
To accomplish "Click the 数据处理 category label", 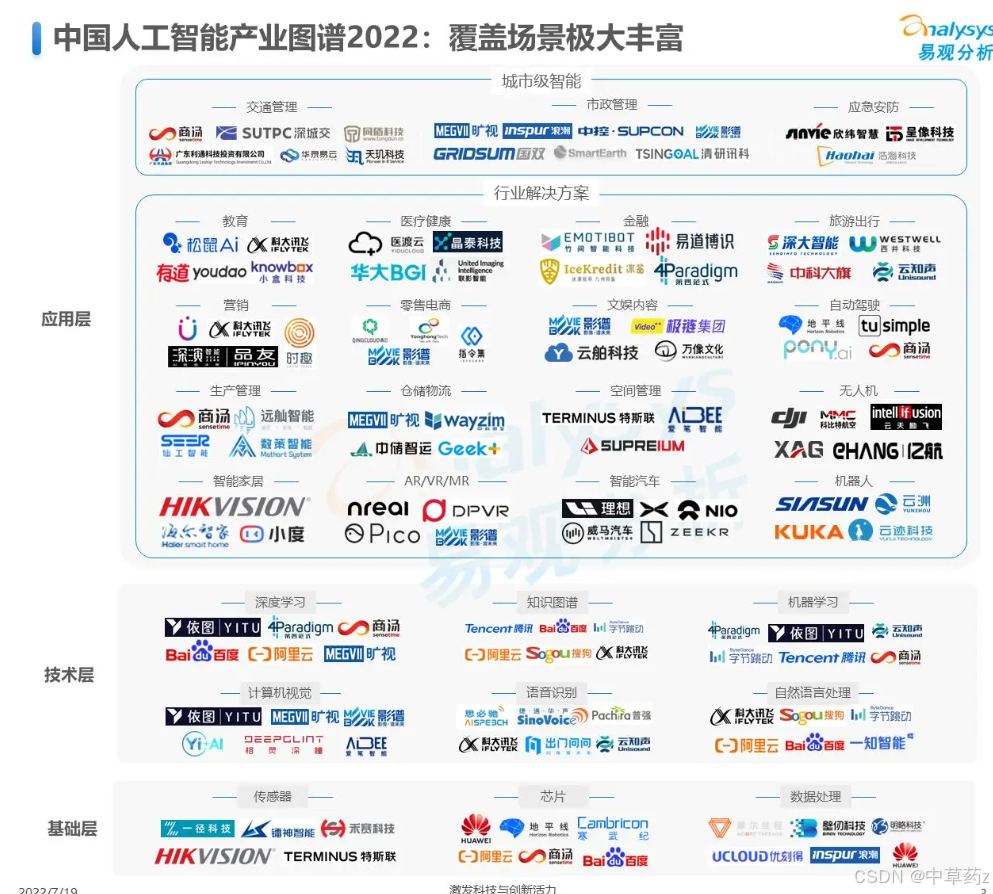I will click(816, 796).
